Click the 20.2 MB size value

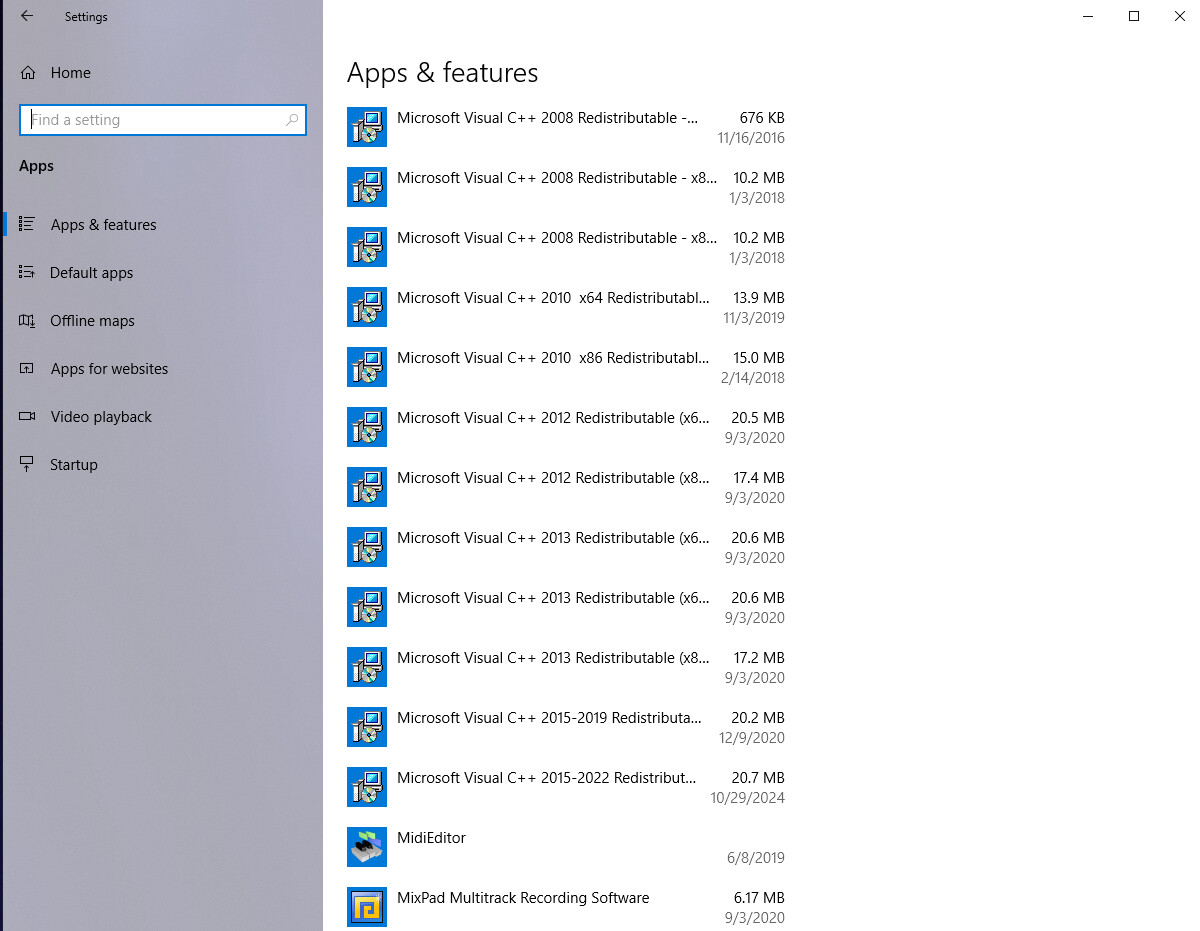[x=758, y=718]
